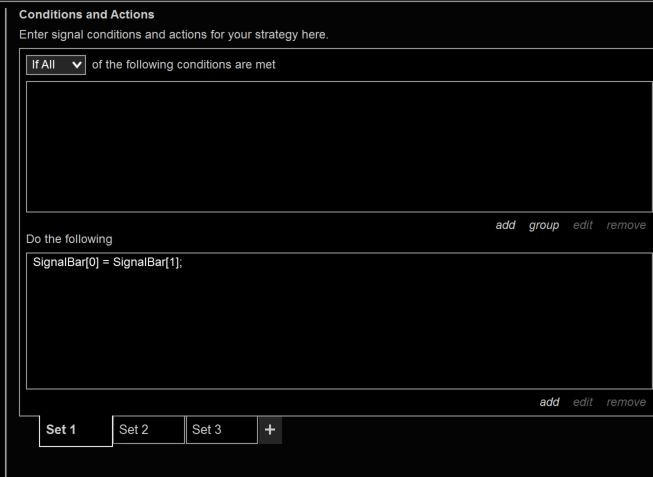The image size is (653, 477).
Task: Click 'remove' below the actions list
Action: (x=626, y=402)
